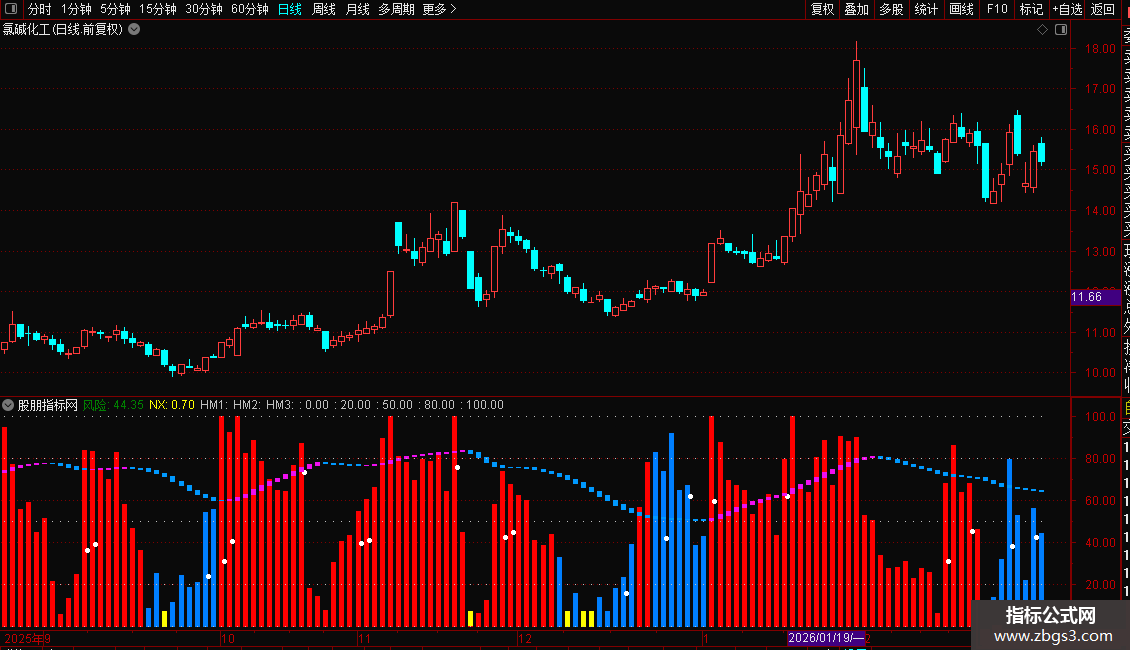Screen dimensions: 1130x650
Task: Switch to the 1分钟 period
Action: tap(76, 9)
